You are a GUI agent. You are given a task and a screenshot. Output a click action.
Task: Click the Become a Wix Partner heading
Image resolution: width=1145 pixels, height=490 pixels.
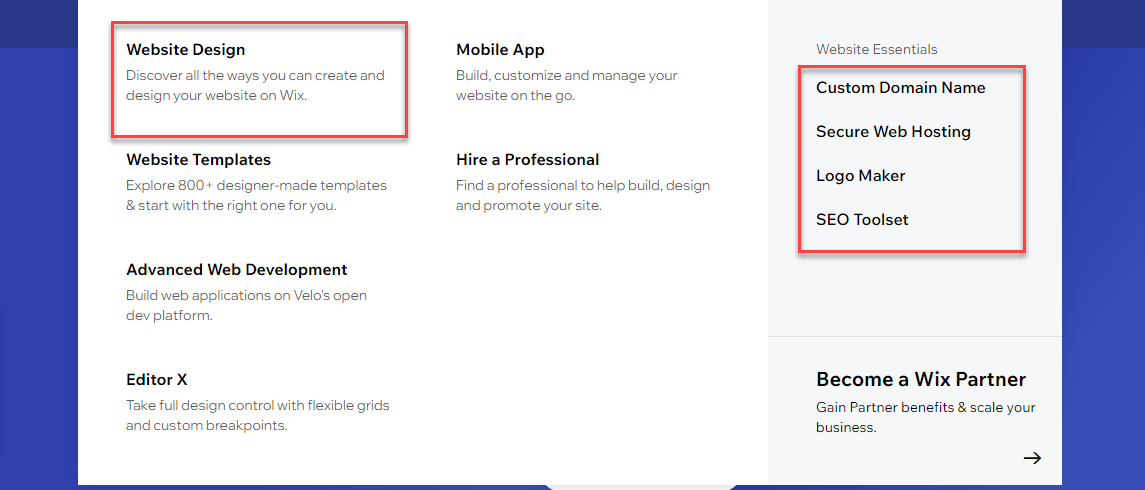pos(920,380)
